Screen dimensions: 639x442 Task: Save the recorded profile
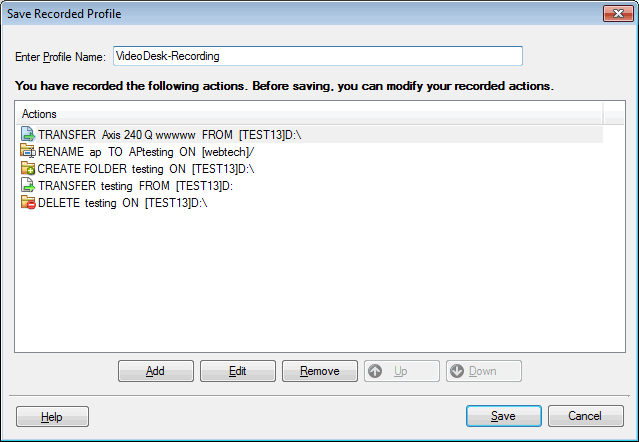503,416
